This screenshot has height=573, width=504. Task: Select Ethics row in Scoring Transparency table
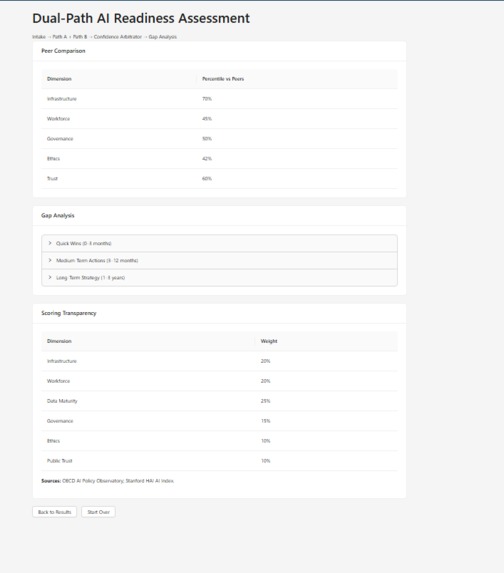pyautogui.click(x=219, y=441)
